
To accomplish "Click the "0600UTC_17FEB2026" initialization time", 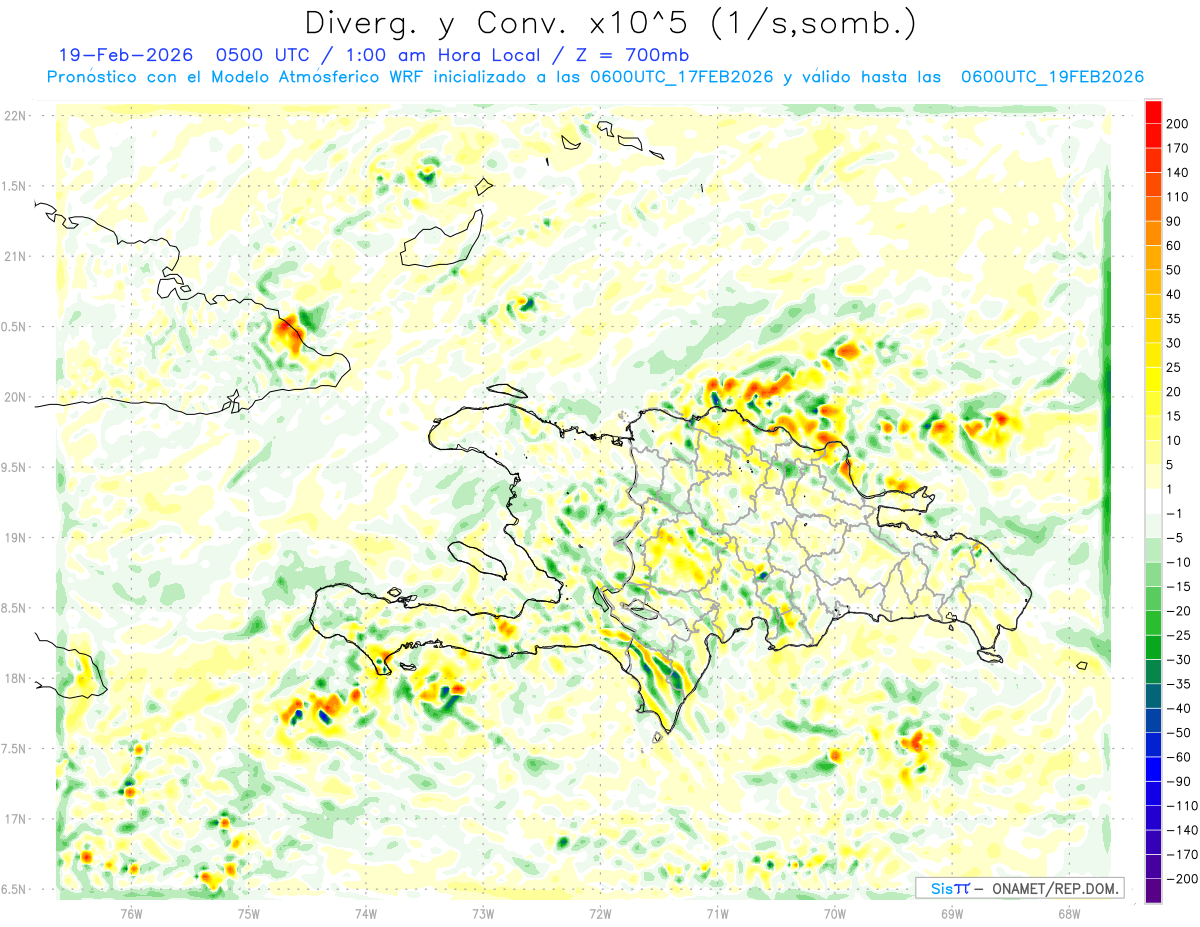I will coord(682,77).
